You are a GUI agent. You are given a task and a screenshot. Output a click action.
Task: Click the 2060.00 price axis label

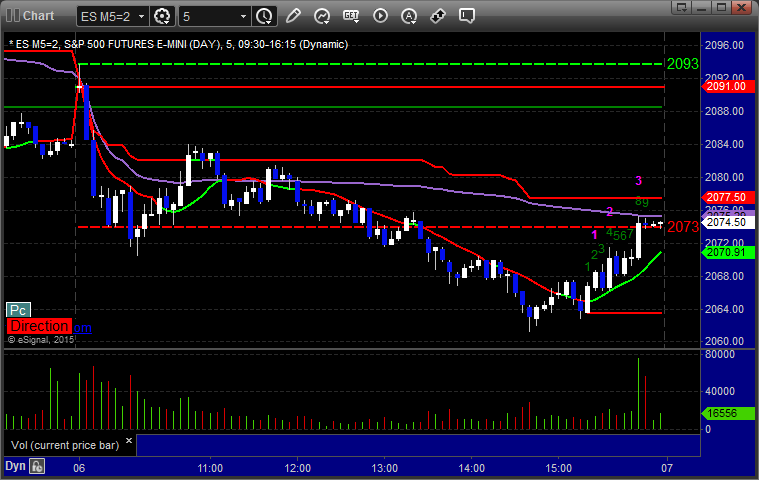pos(725,341)
